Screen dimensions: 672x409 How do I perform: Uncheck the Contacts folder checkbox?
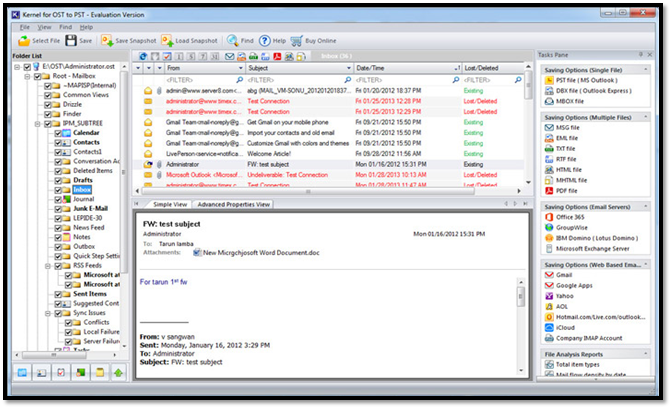[x=58, y=142]
